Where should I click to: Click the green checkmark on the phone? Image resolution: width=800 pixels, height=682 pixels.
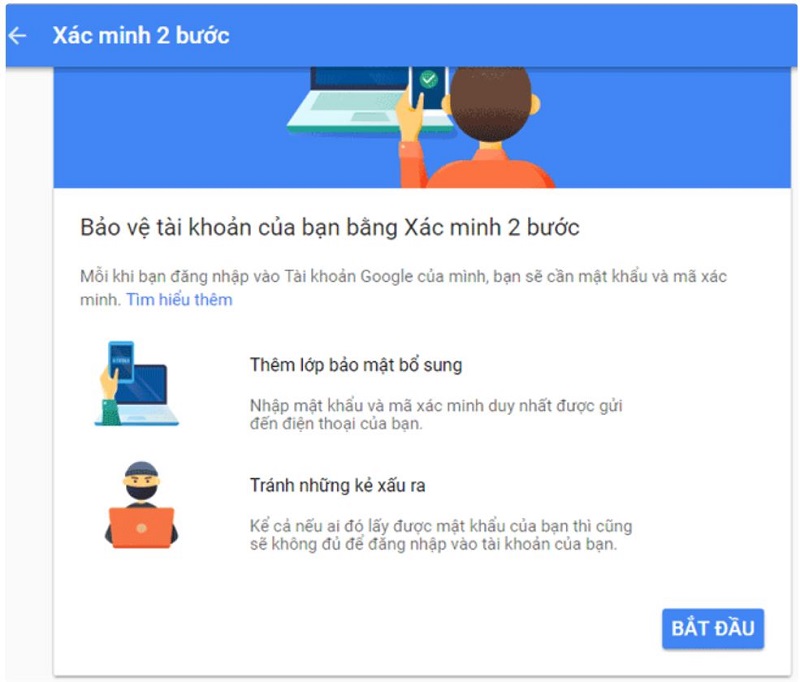pos(429,79)
